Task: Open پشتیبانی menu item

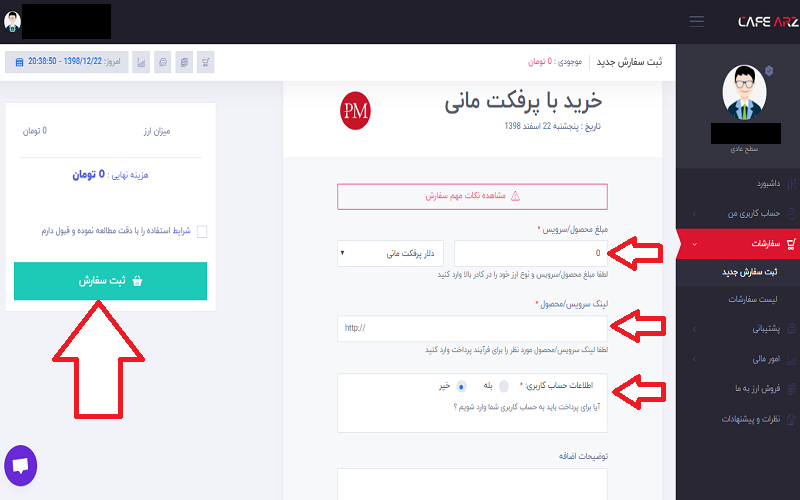Action: click(766, 329)
